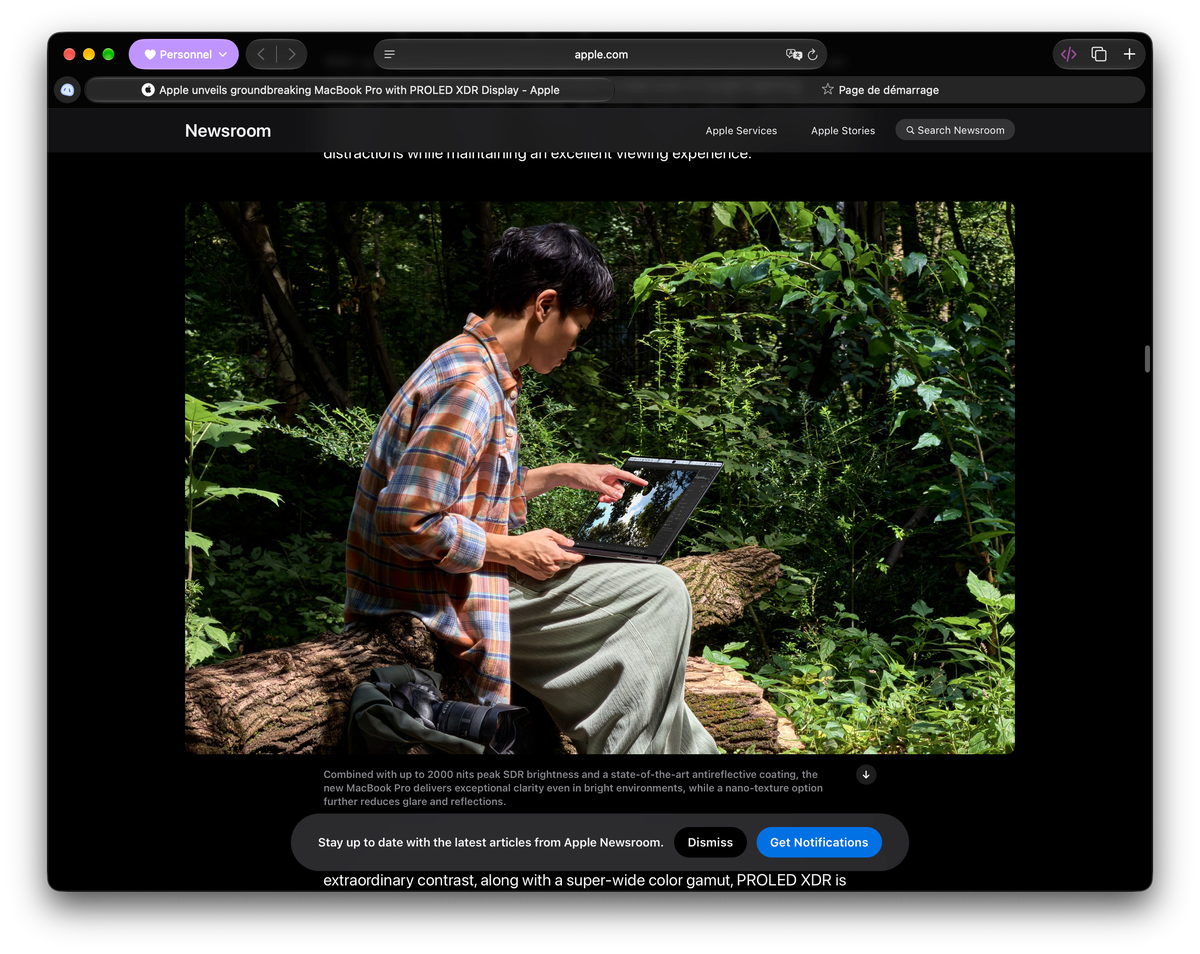Screen dimensions: 1200x954
Task: Open the Newsroom home link
Action: 228,130
